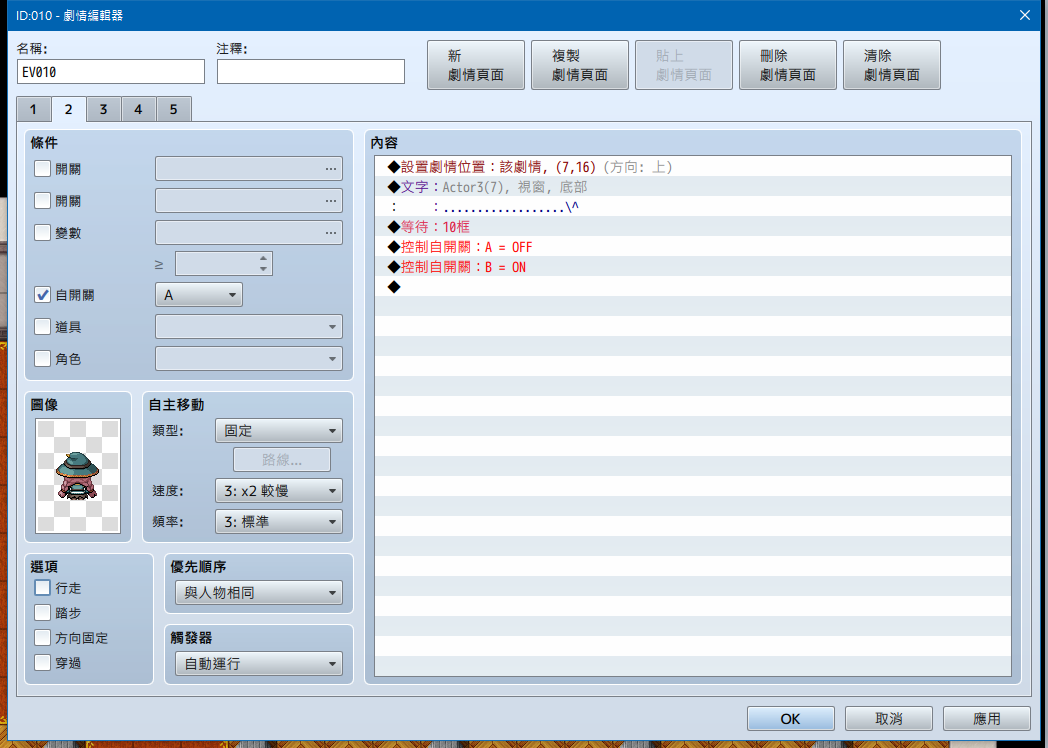This screenshot has width=1048, height=748.
Task: Click the dotted message text line ending in \^
Action: point(692,207)
